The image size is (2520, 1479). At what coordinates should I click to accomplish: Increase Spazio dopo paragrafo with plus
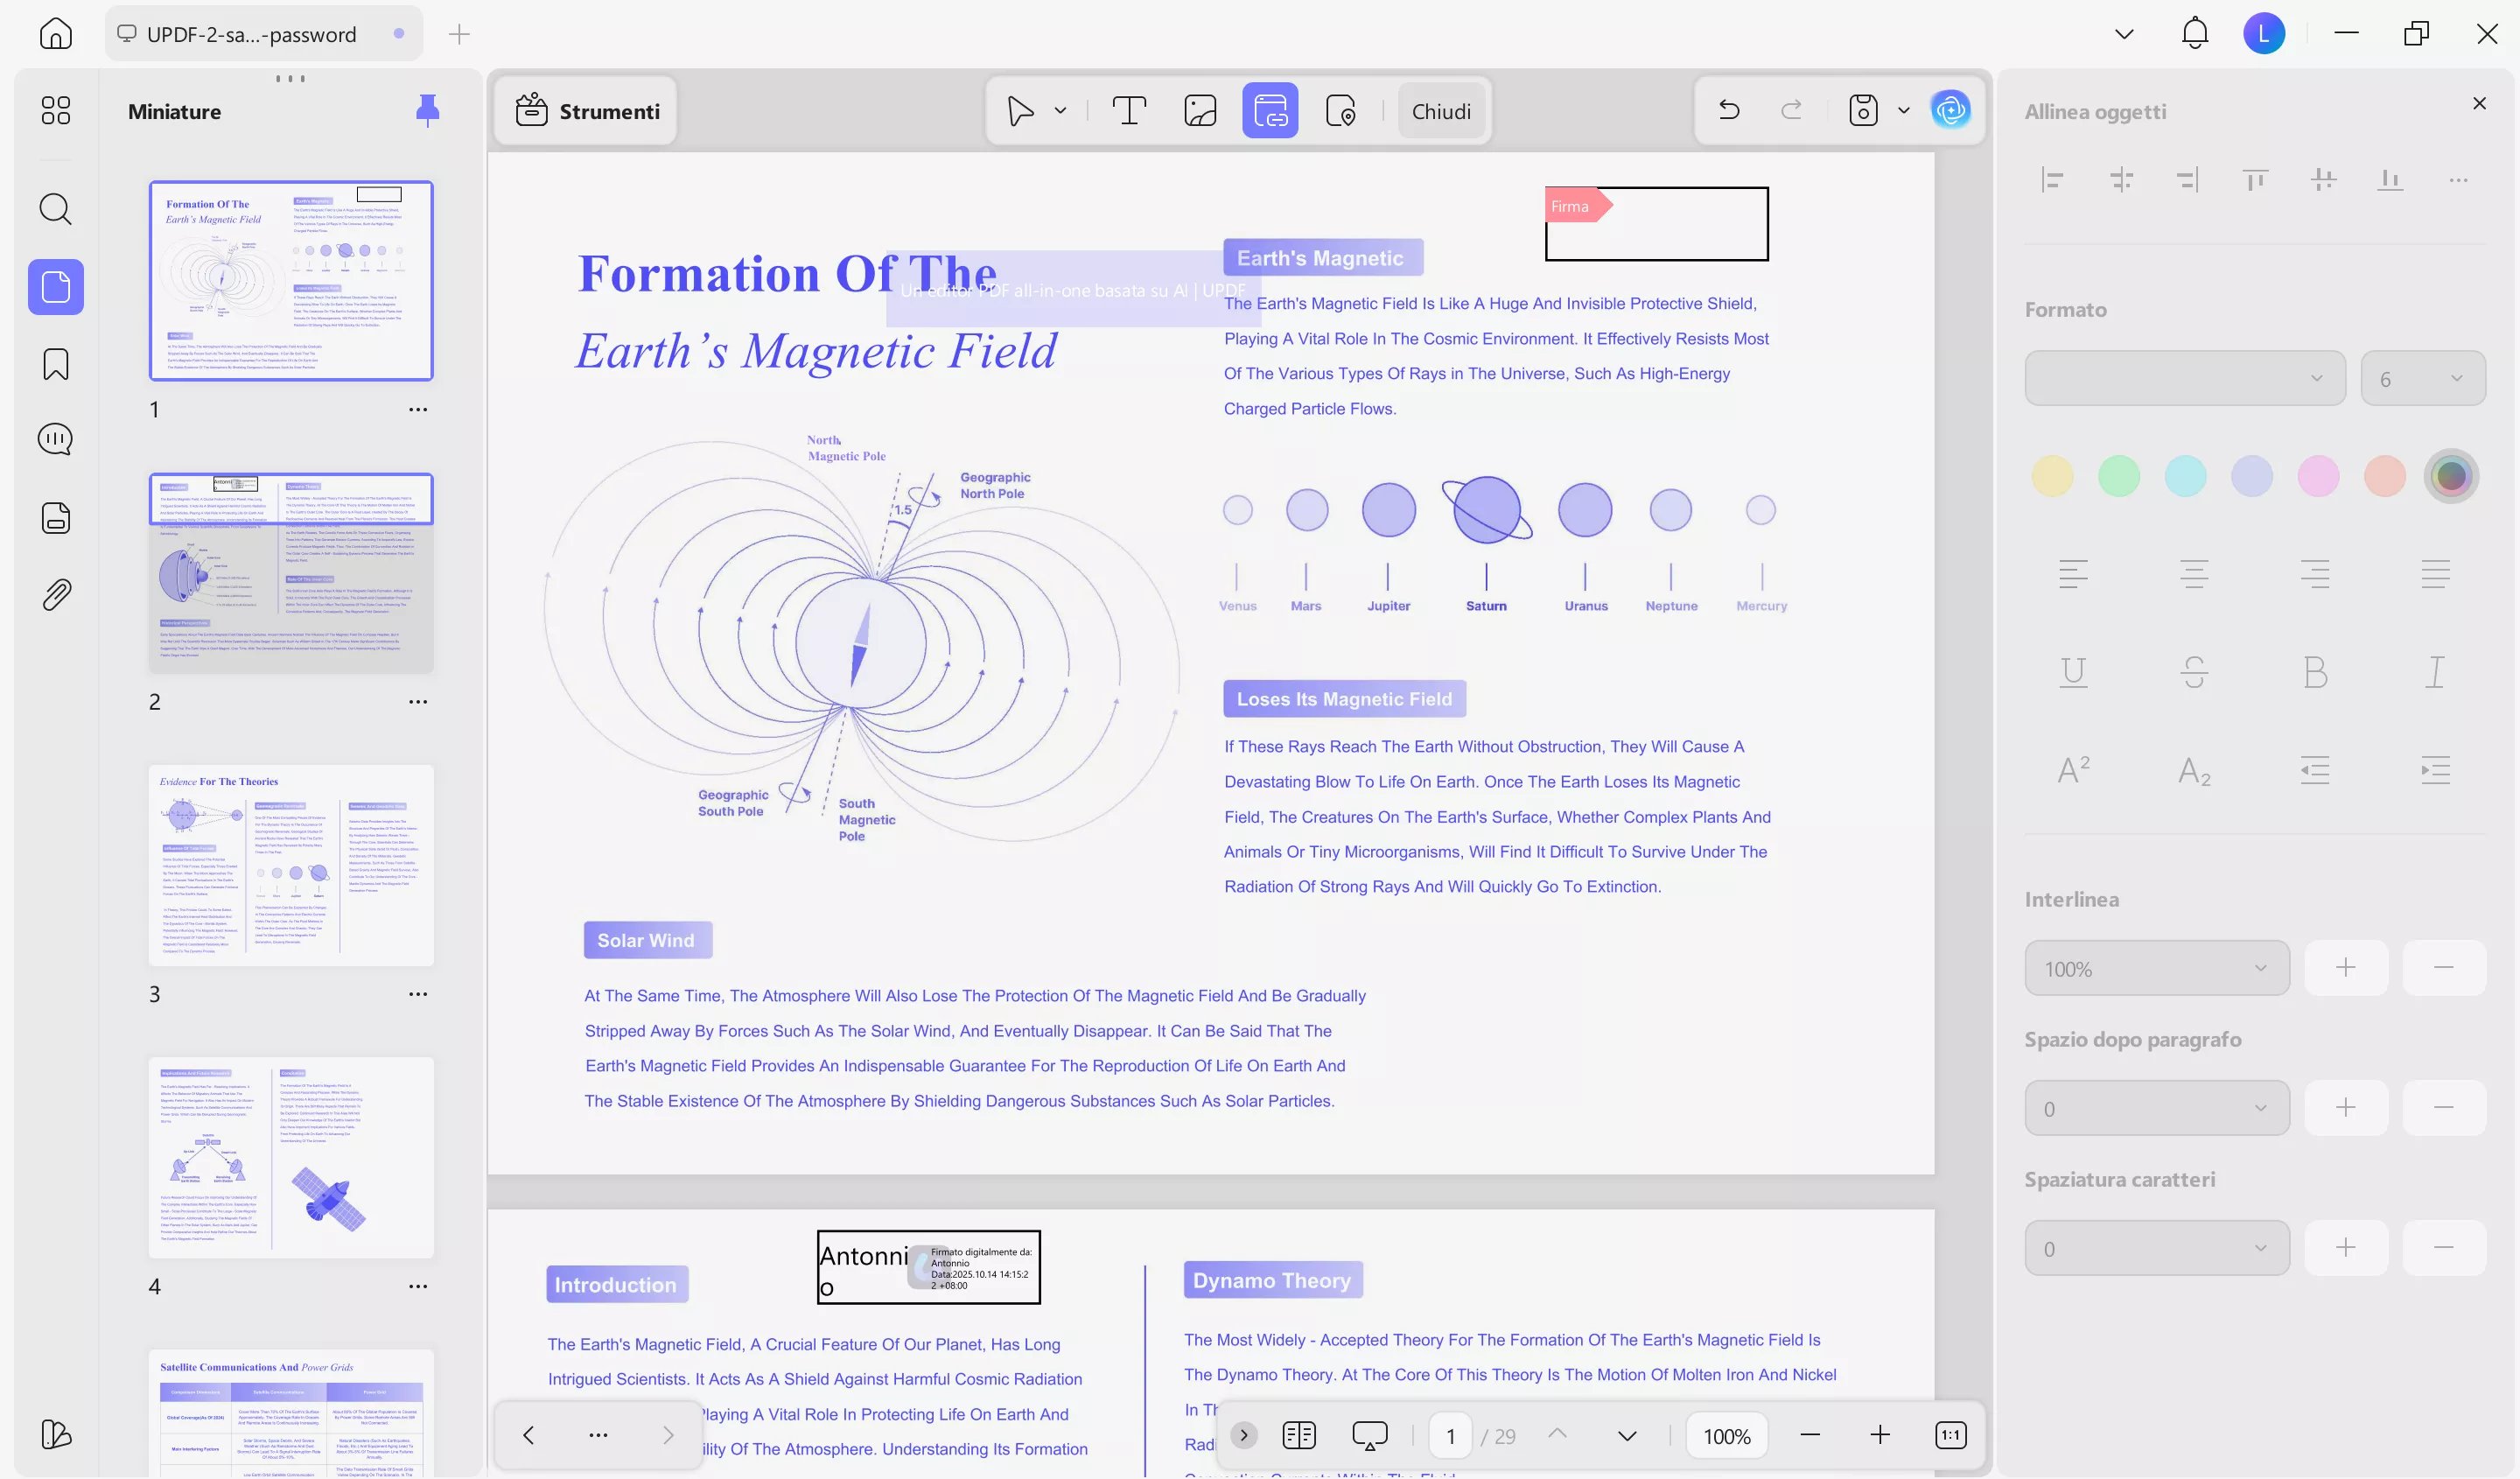point(2345,1108)
